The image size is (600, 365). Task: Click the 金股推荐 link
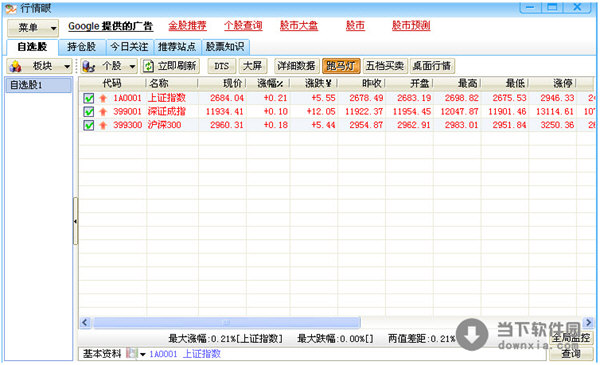click(188, 26)
